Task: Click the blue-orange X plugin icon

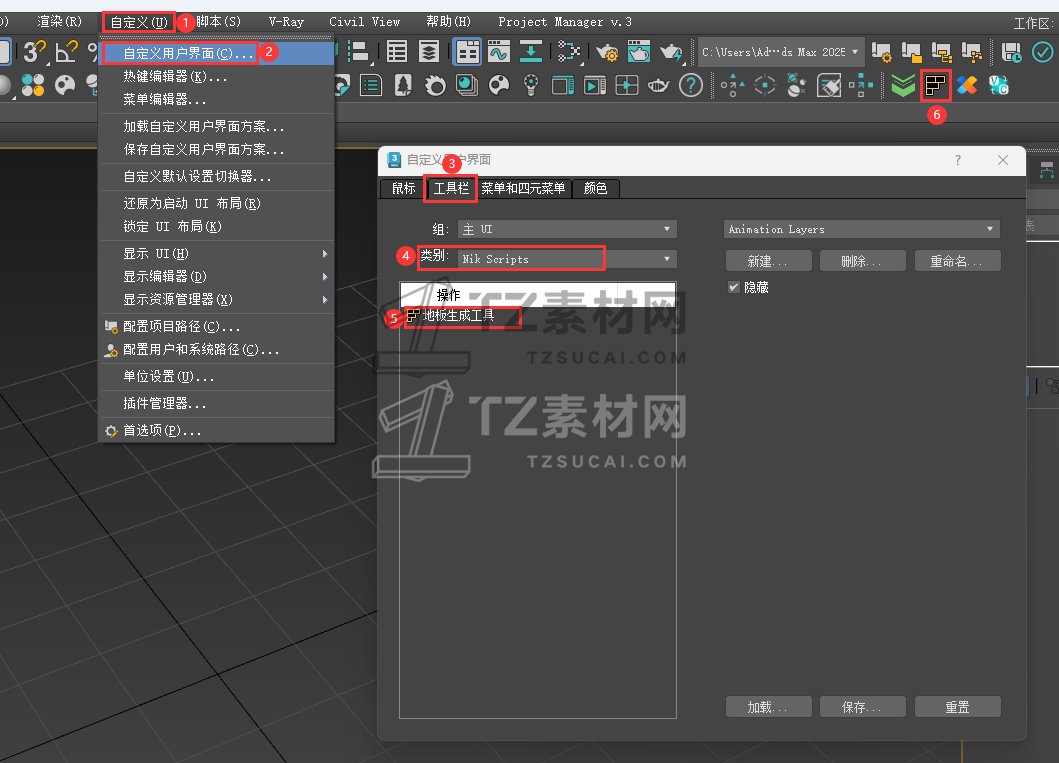Action: click(x=967, y=86)
